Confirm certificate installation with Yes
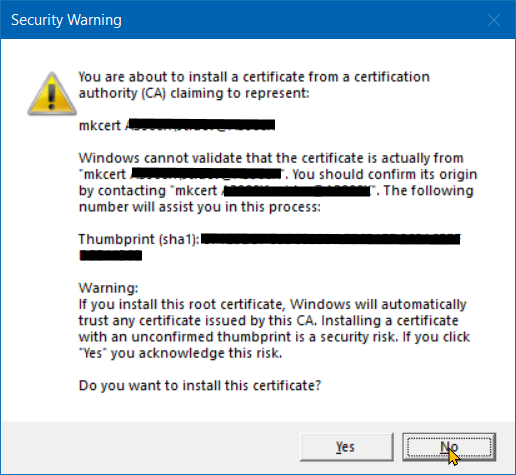This screenshot has height=475, width=516. pos(347,447)
